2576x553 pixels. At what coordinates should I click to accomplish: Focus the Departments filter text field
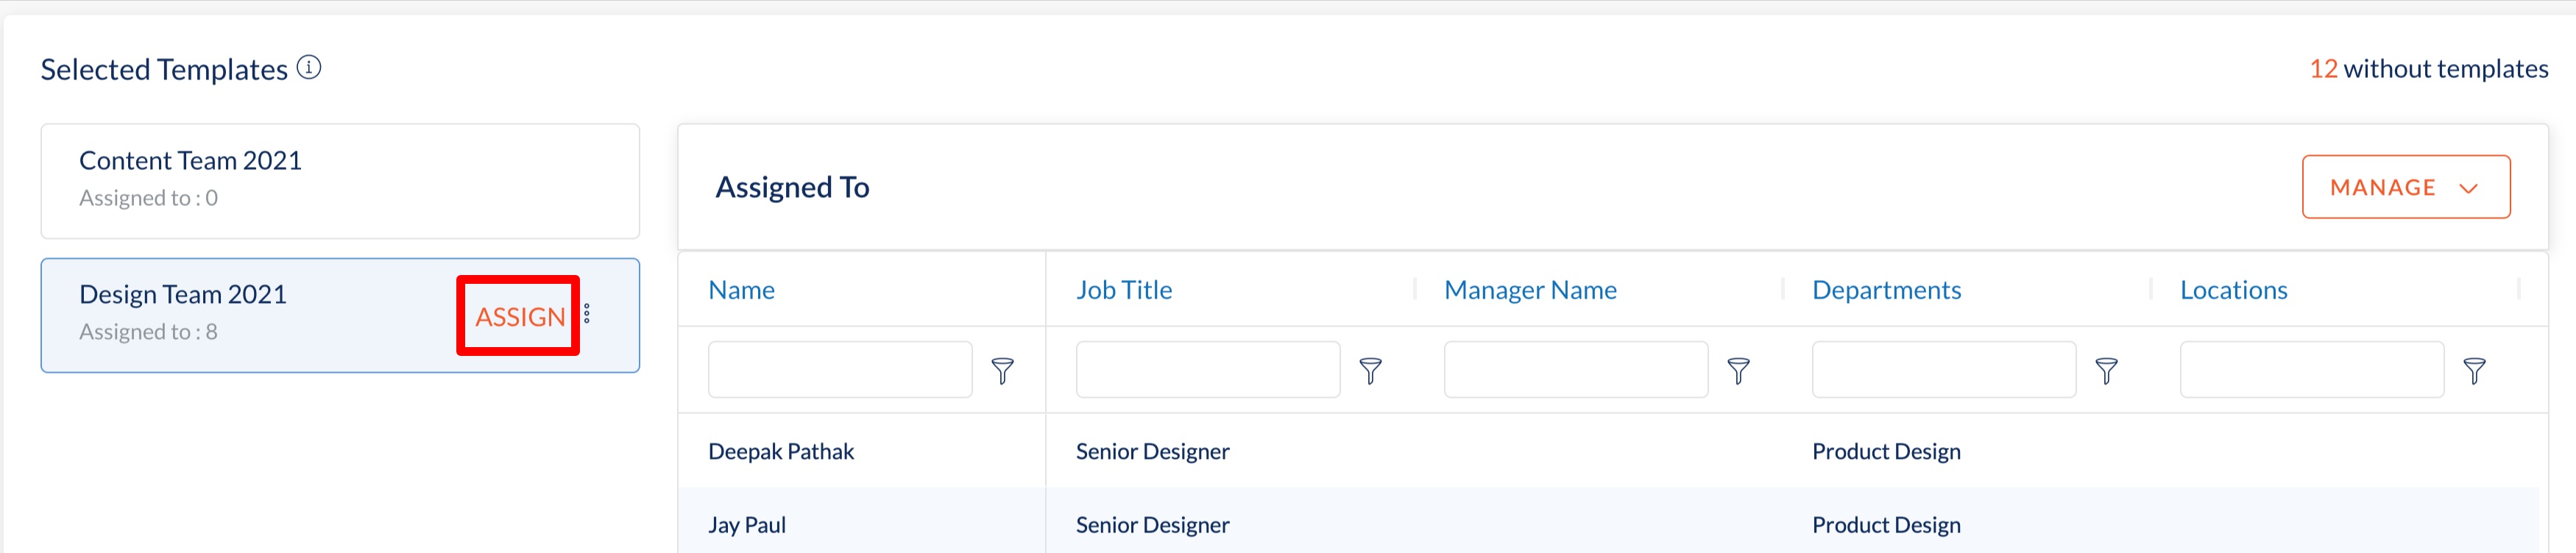click(x=1944, y=370)
